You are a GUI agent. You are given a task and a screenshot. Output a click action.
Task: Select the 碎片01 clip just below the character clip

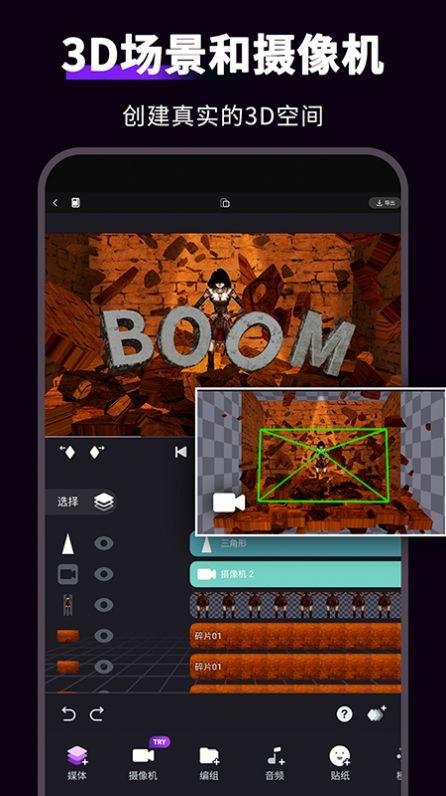click(295, 636)
